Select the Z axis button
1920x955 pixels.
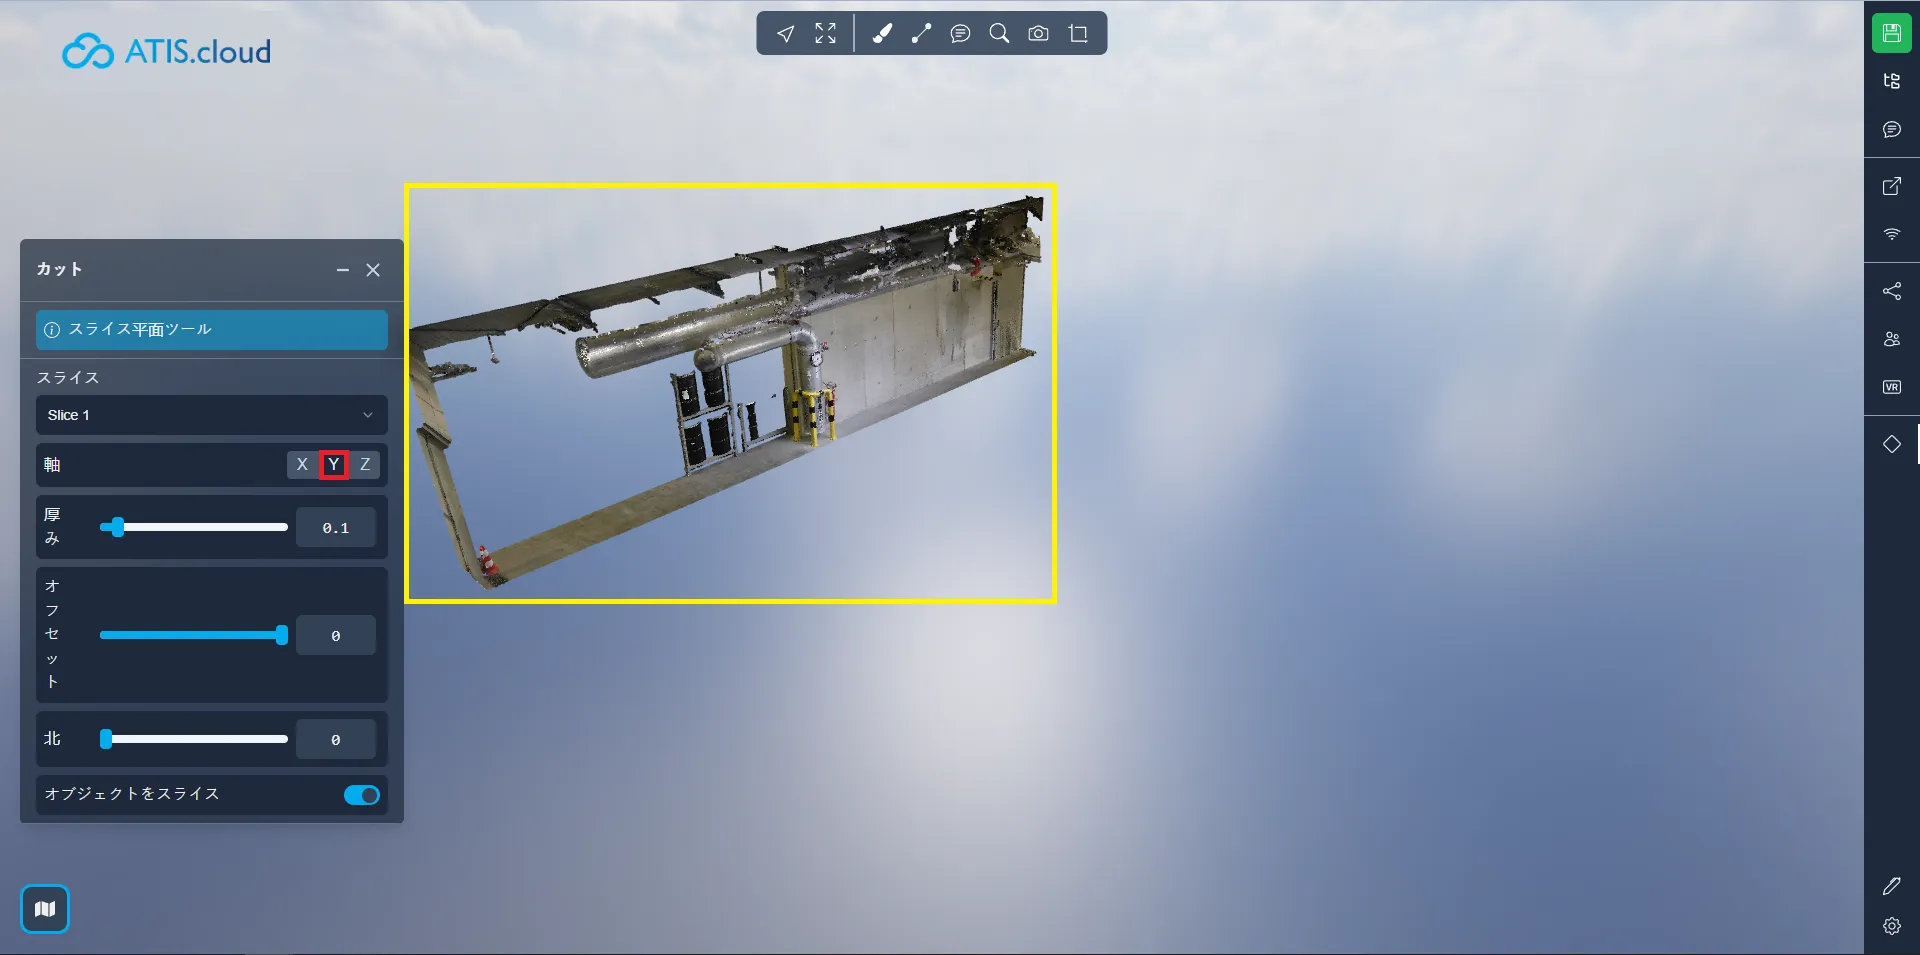pos(365,464)
